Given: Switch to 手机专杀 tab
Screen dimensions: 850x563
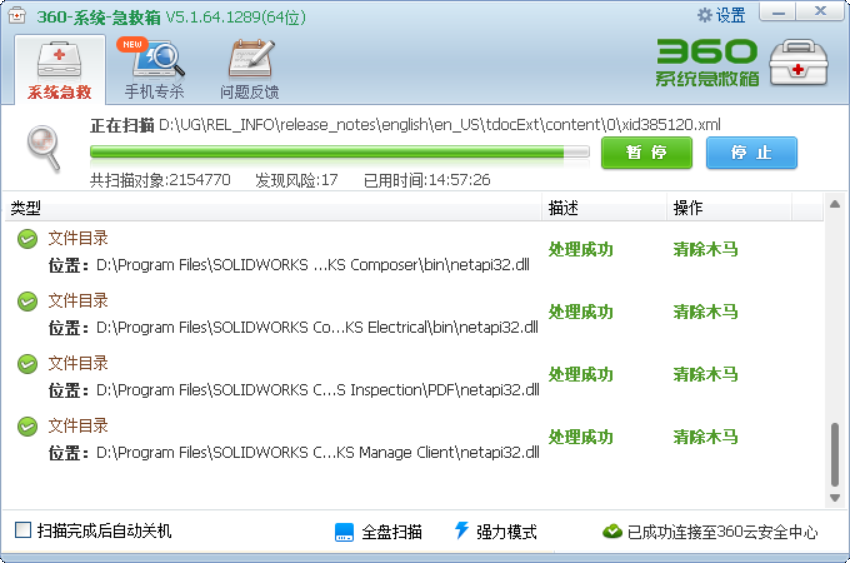Looking at the screenshot, I should [154, 70].
